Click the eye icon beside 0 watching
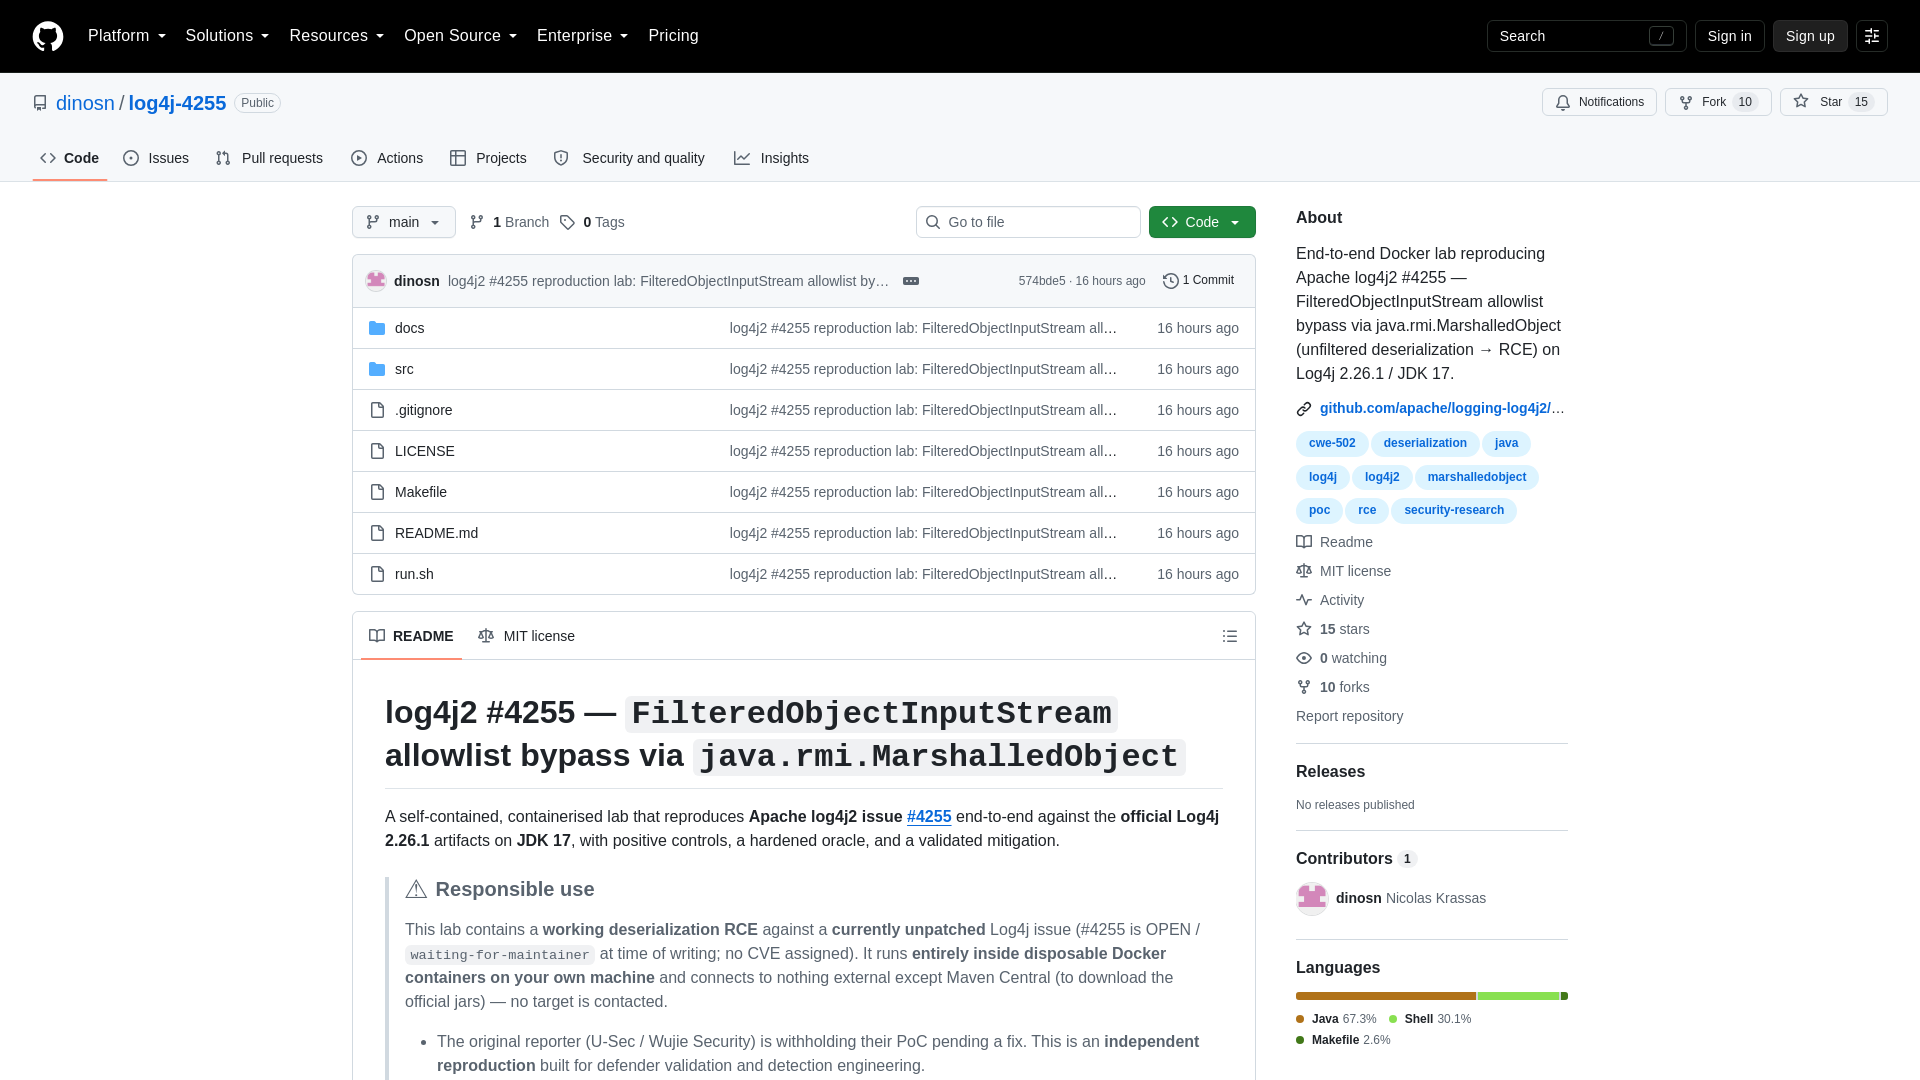1920x1080 pixels. [x=1304, y=658]
